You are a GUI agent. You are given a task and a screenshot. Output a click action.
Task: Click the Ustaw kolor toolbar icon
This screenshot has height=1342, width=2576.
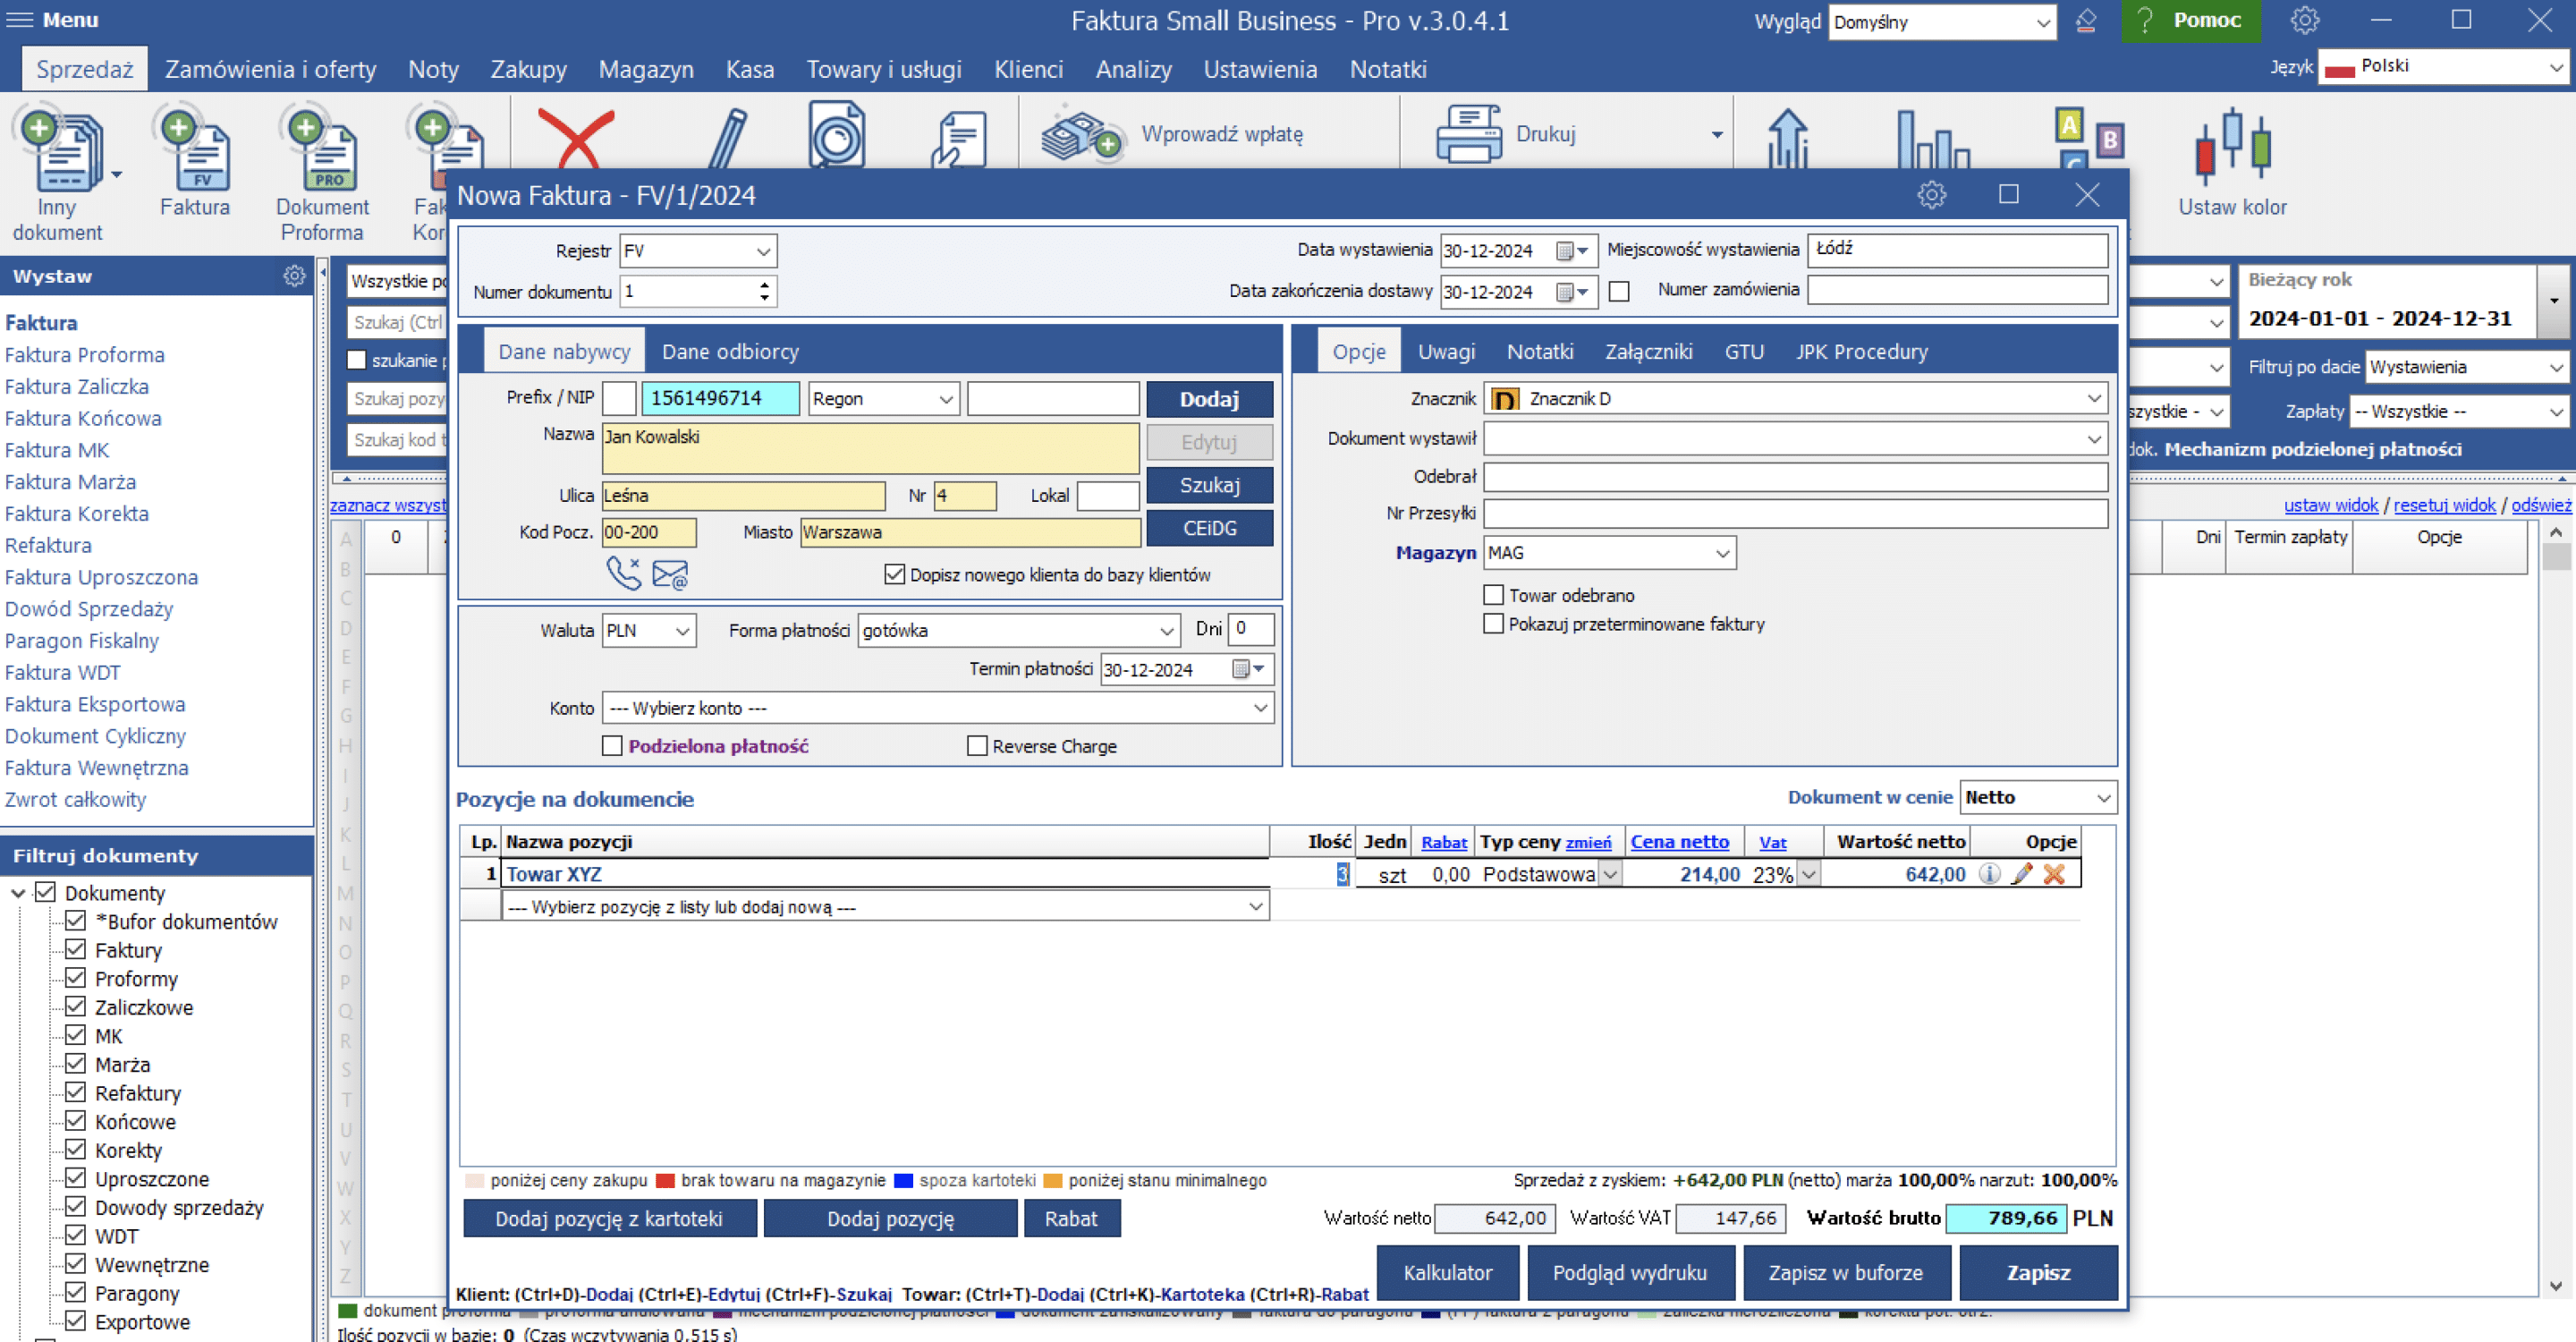pos(2232,148)
